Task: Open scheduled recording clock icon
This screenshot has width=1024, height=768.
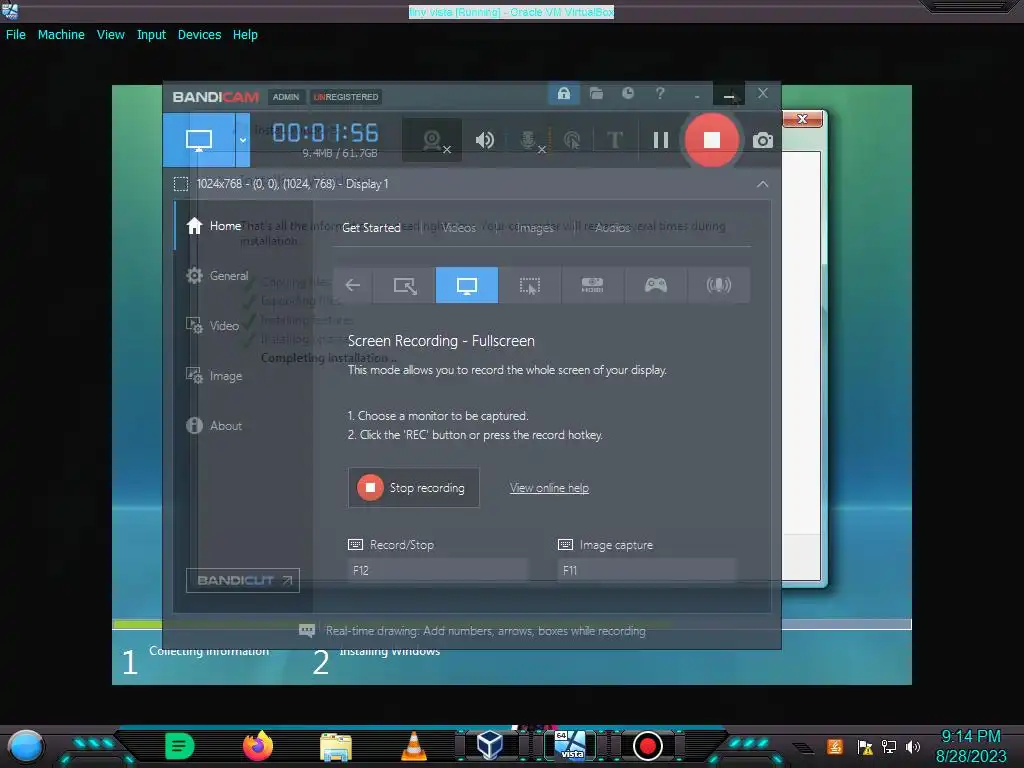Action: (628, 93)
